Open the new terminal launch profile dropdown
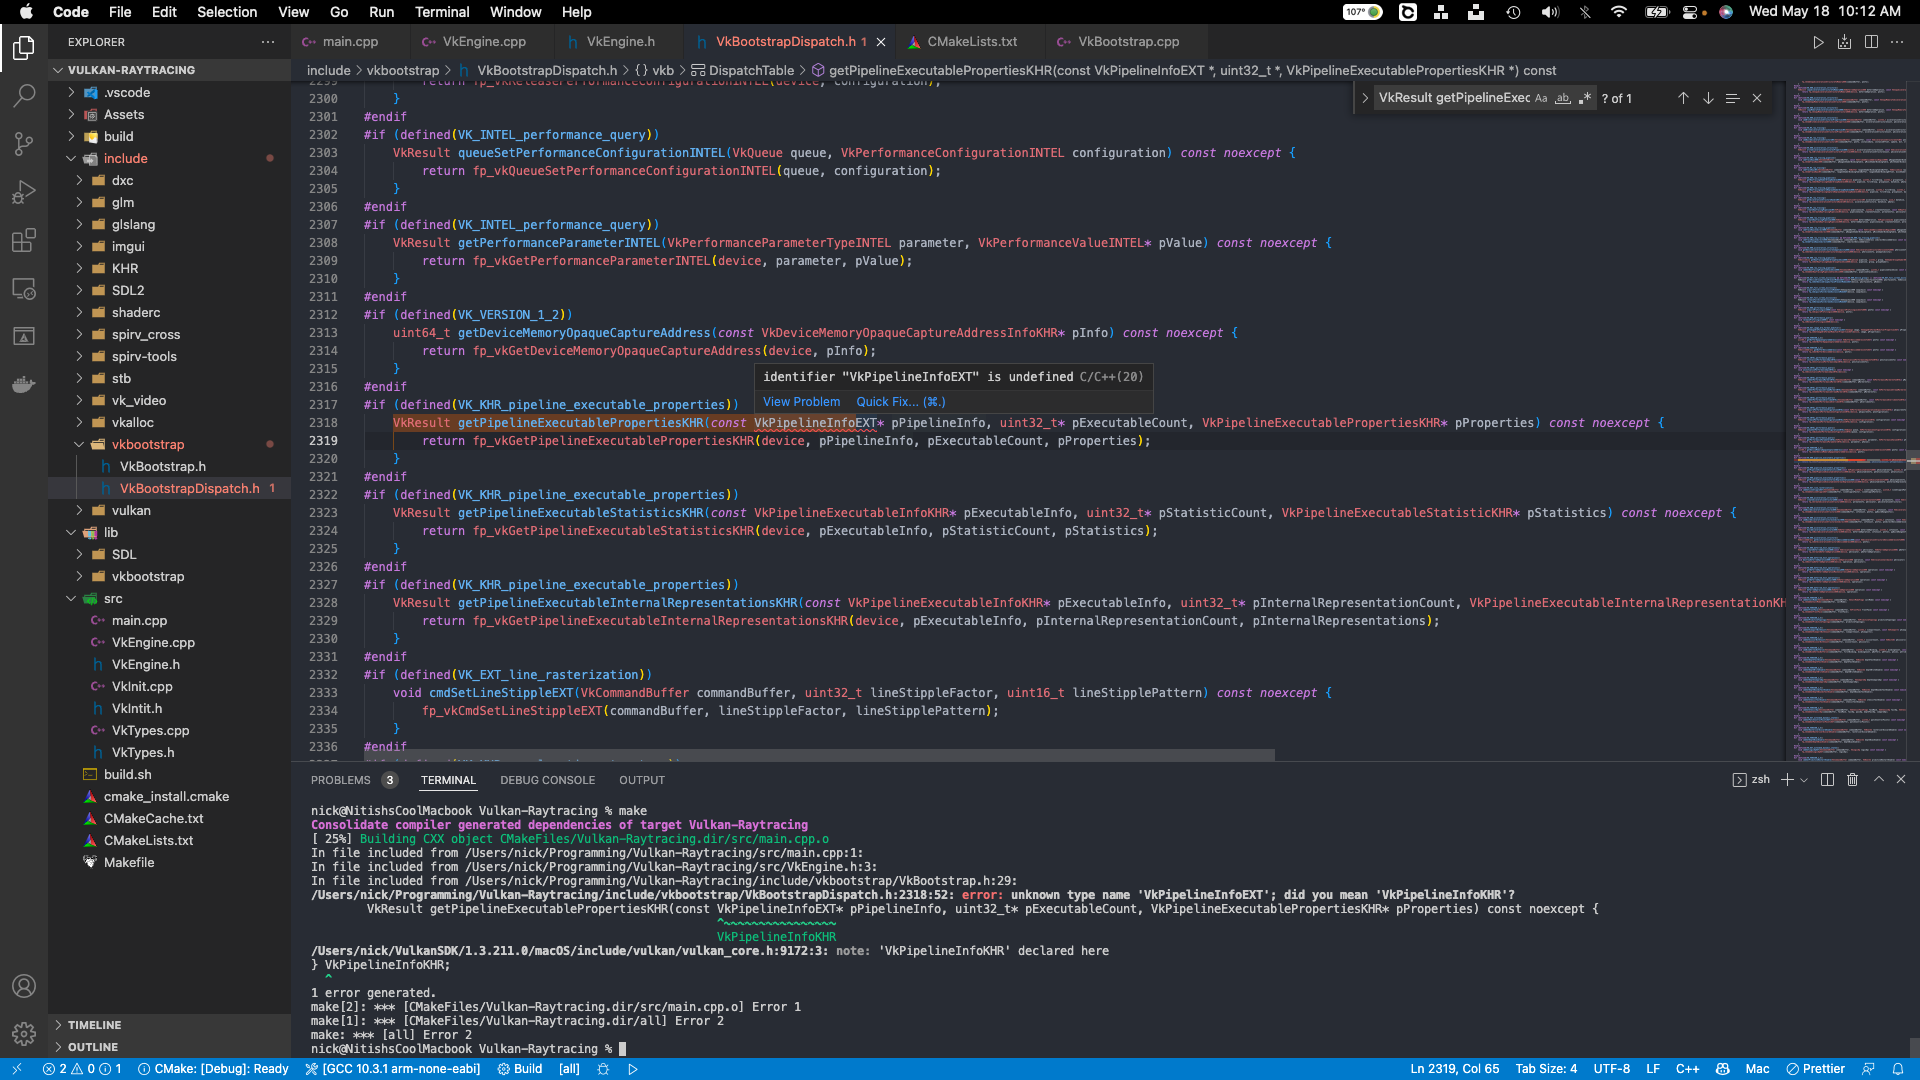1920x1080 pixels. [x=1804, y=780]
